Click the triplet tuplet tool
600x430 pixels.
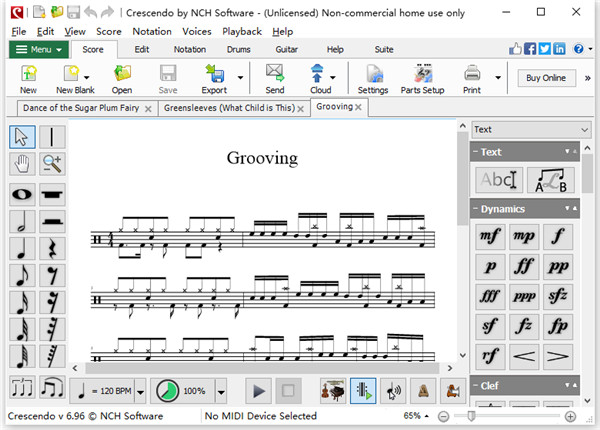(22, 387)
